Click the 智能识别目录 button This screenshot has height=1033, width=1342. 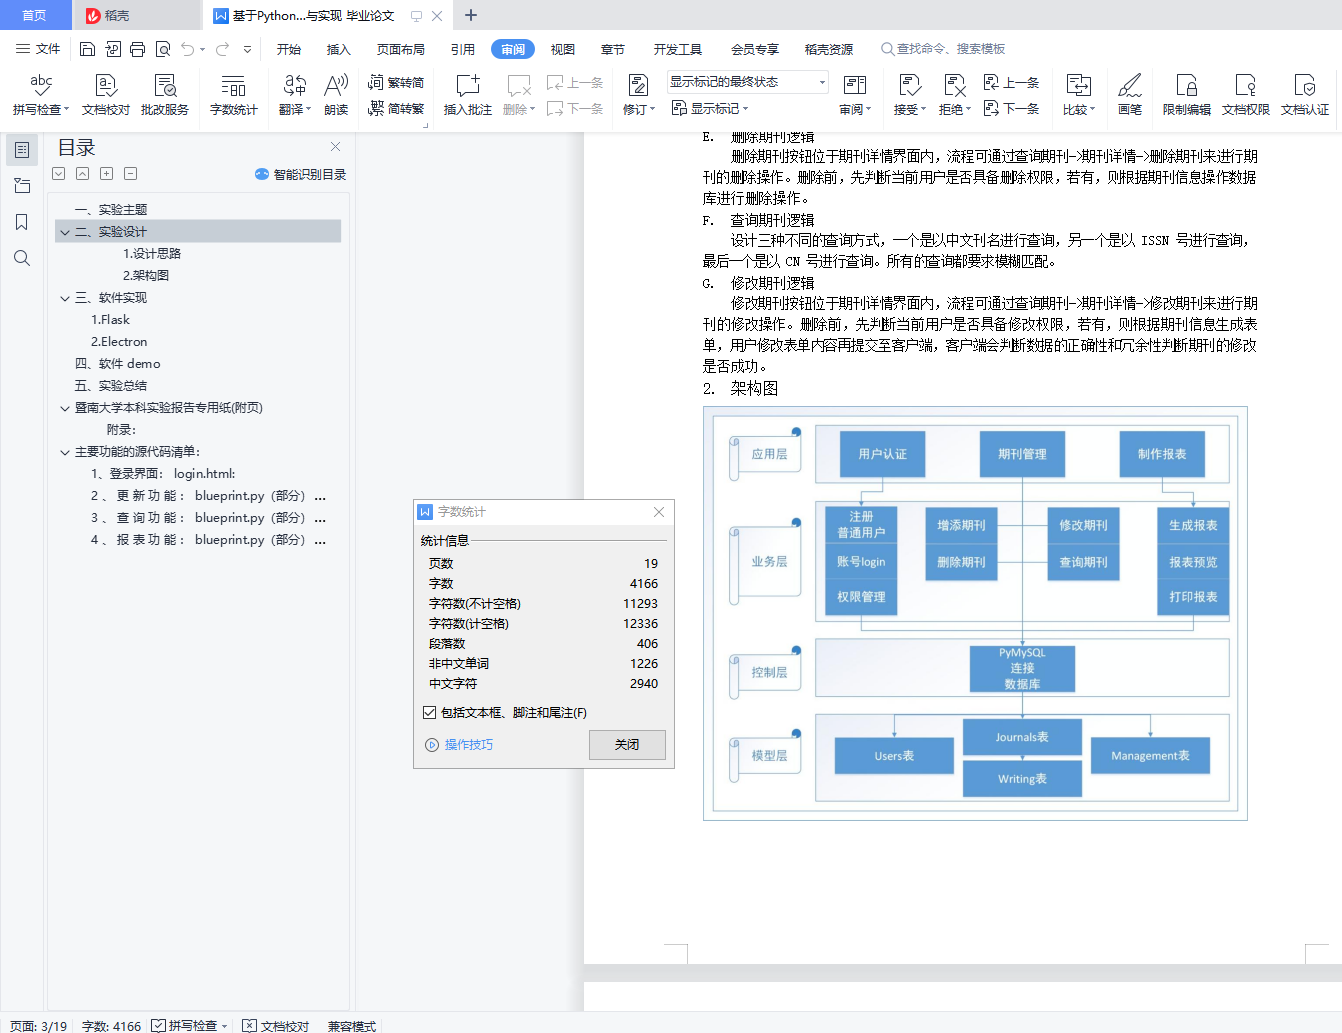point(301,174)
